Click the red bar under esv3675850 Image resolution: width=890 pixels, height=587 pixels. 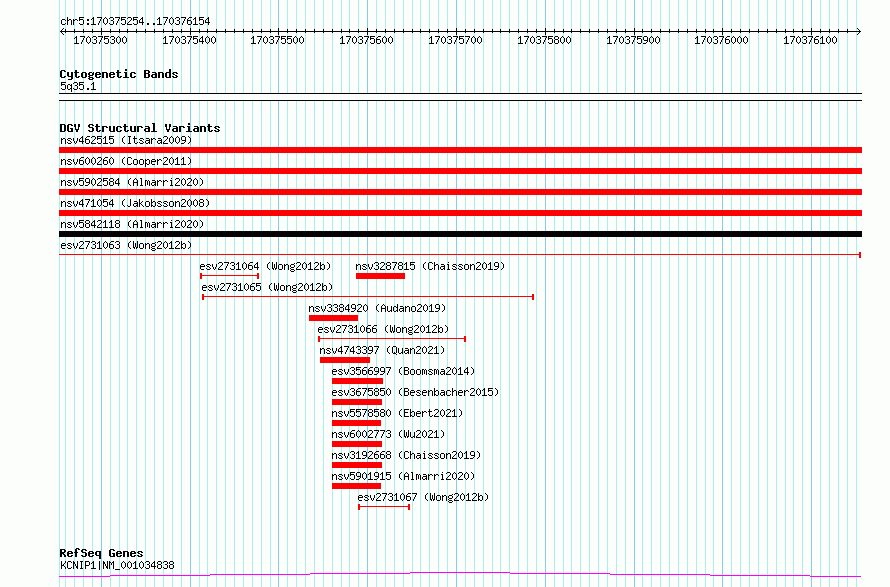pos(357,402)
